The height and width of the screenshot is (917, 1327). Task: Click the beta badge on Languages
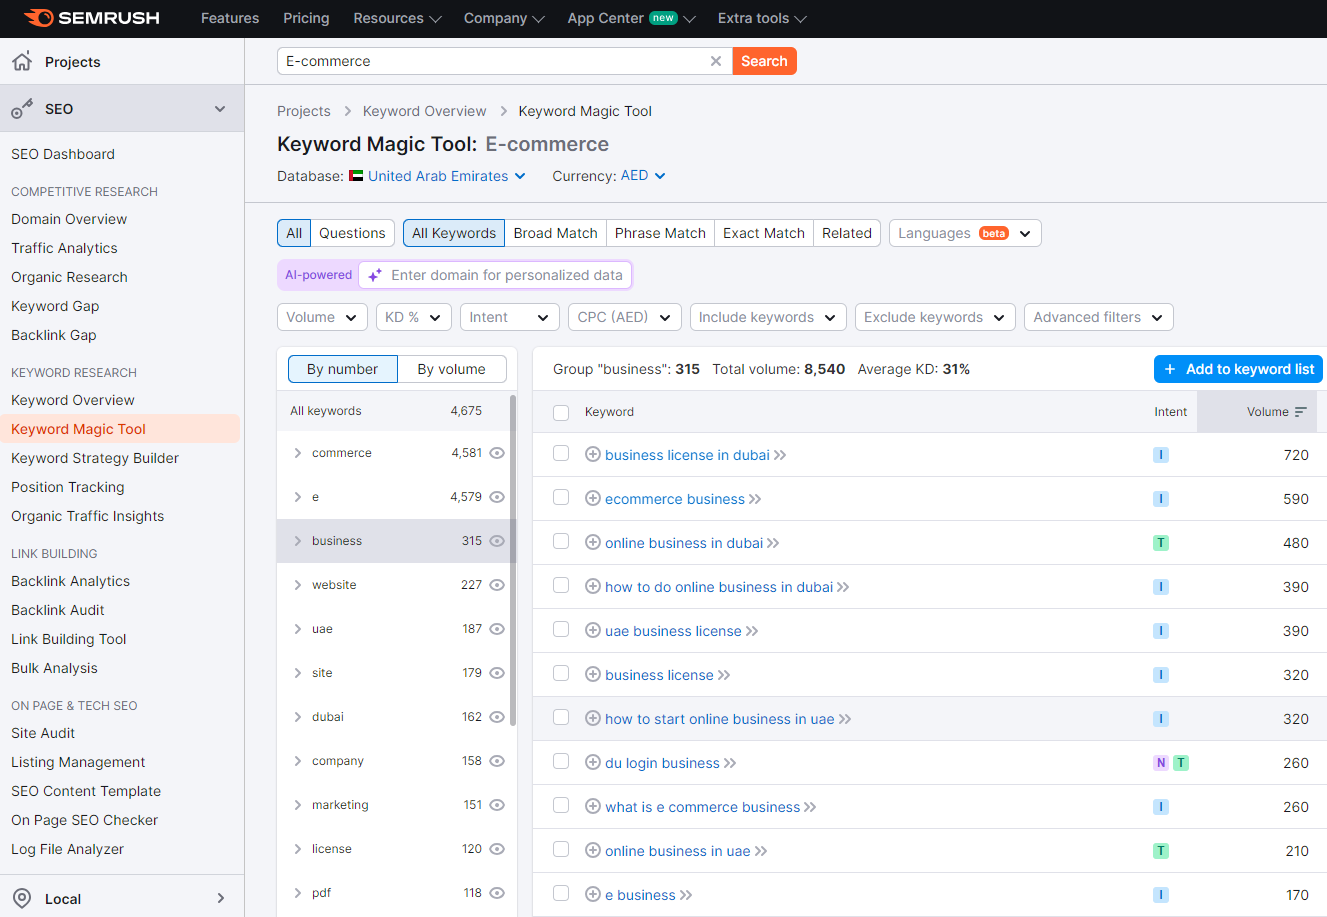(x=994, y=233)
